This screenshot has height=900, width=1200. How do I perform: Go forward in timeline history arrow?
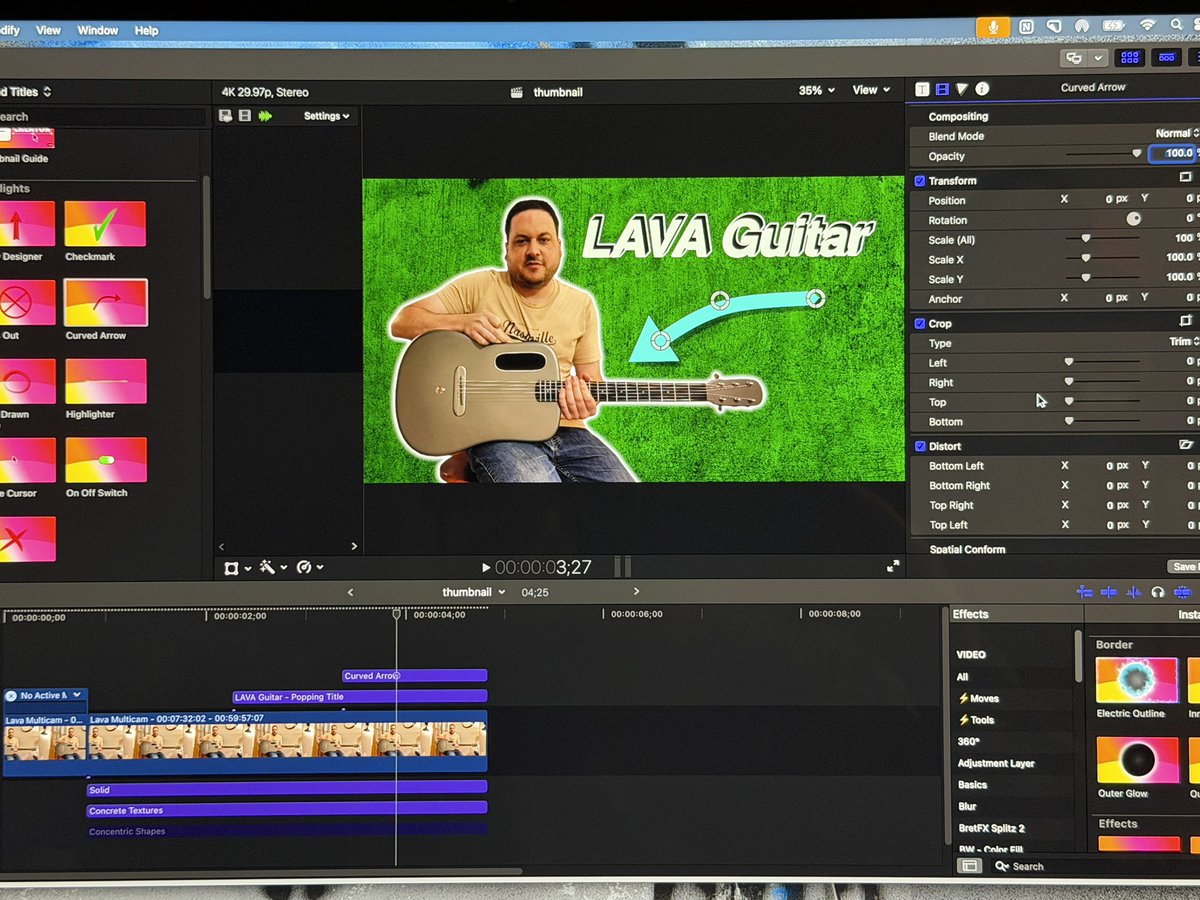coord(636,592)
